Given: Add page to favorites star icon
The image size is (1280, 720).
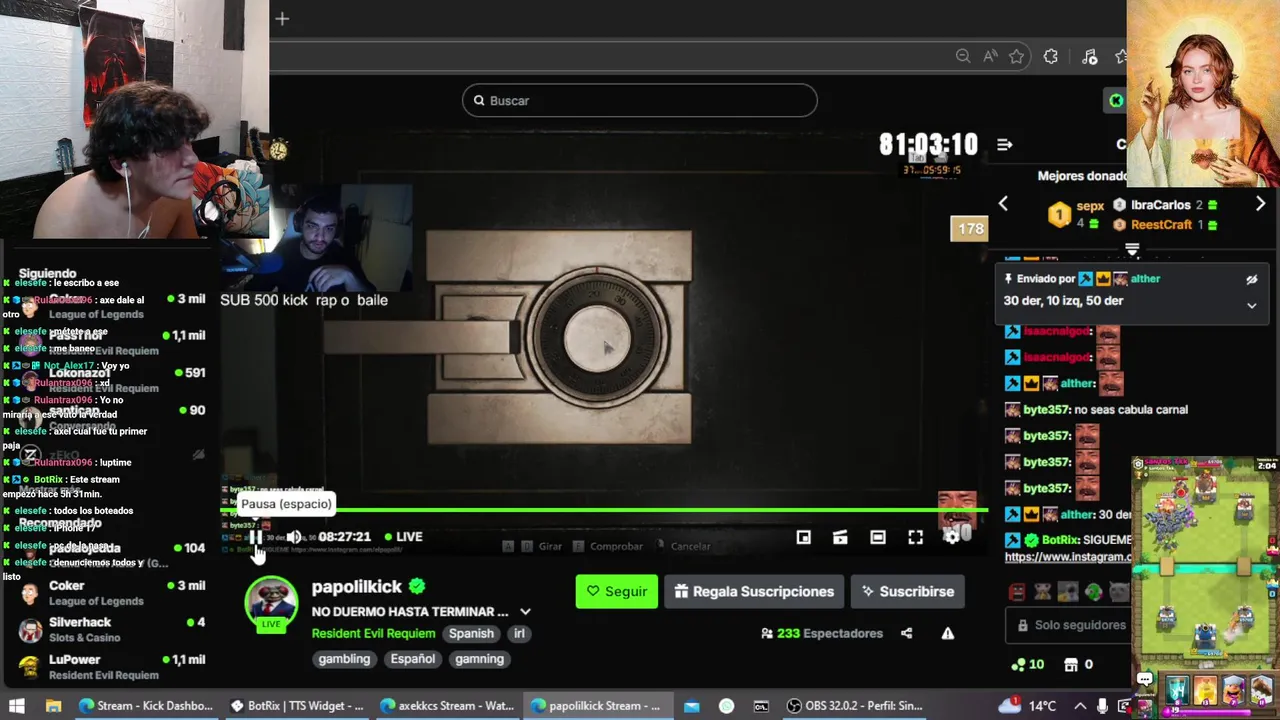Looking at the screenshot, I should tap(1017, 57).
